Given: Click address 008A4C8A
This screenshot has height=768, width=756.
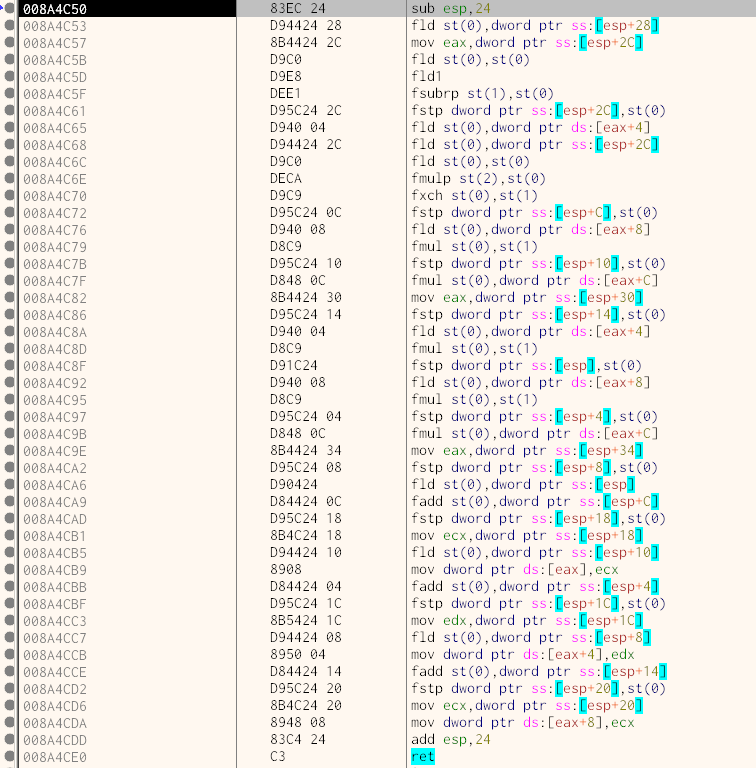Looking at the screenshot, I should click(x=55, y=332).
